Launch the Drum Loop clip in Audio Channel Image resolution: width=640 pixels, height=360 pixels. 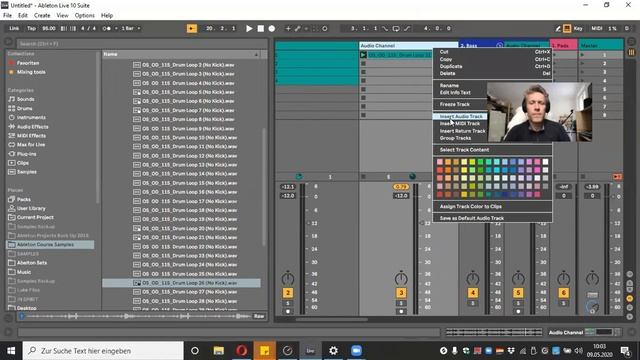coord(363,55)
